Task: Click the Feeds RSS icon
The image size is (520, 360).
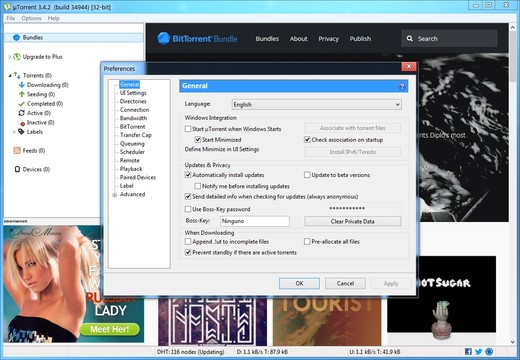Action: point(17,150)
